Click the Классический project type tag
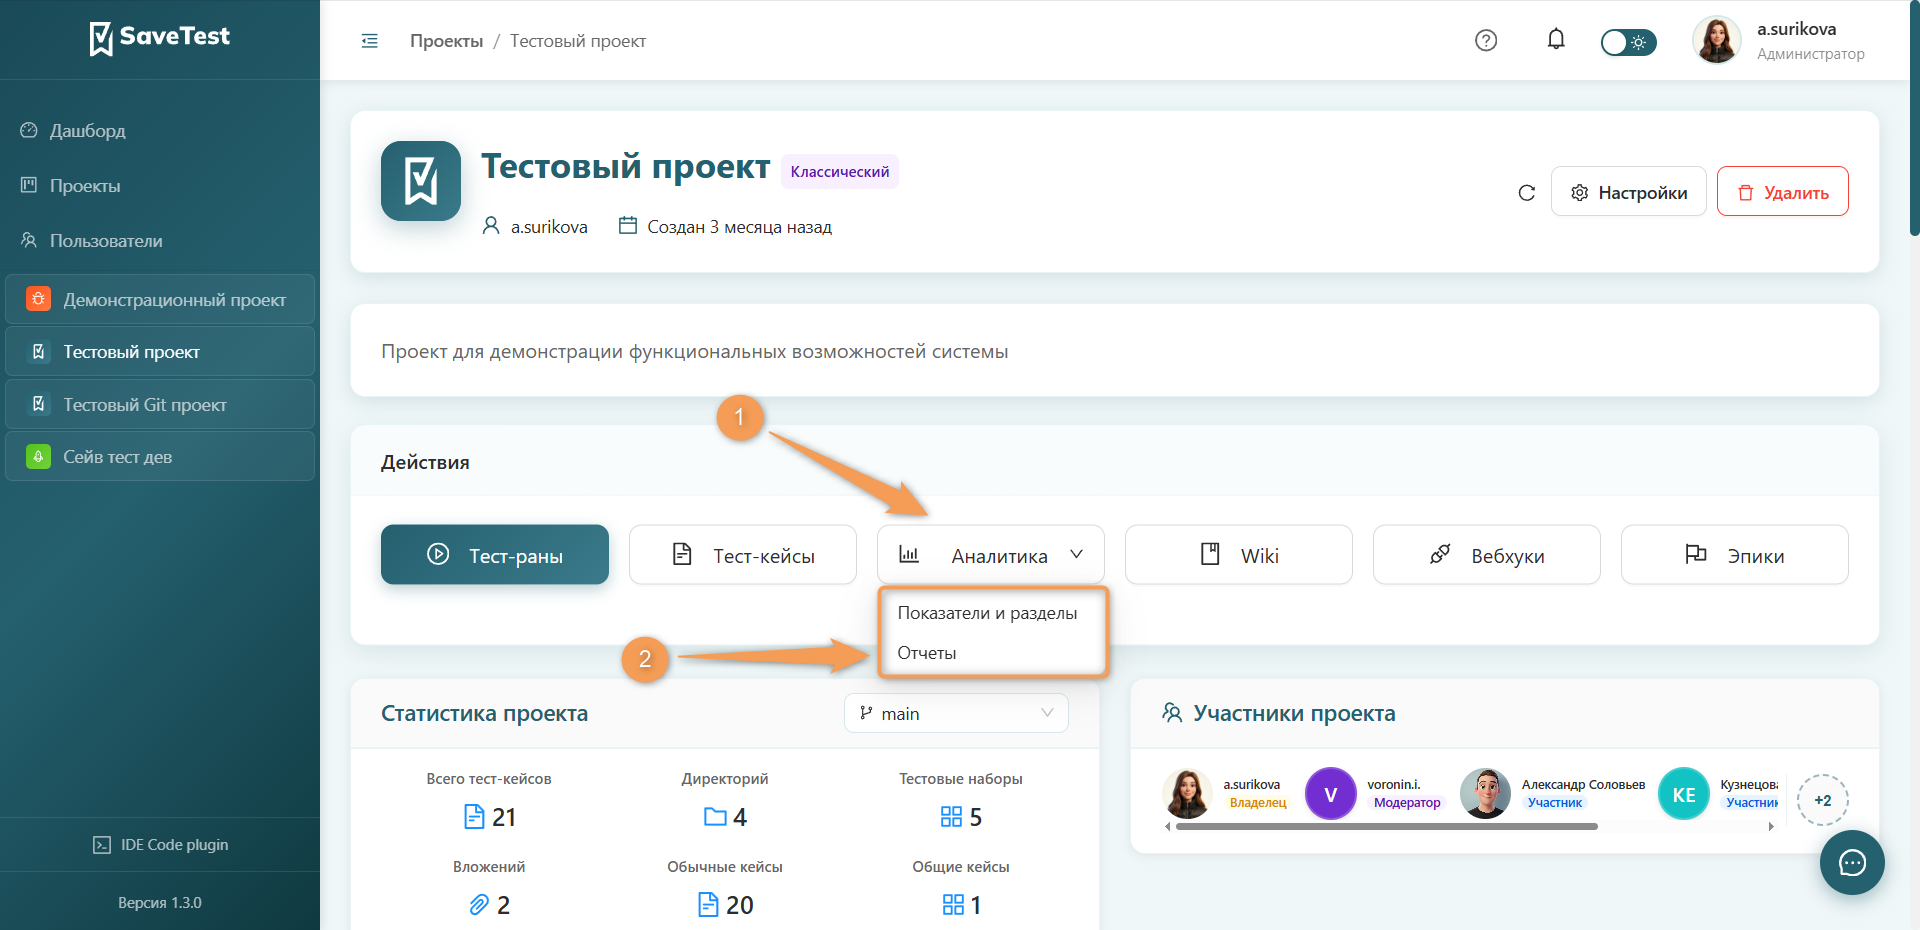Viewport: 1920px width, 930px height. pos(840,171)
